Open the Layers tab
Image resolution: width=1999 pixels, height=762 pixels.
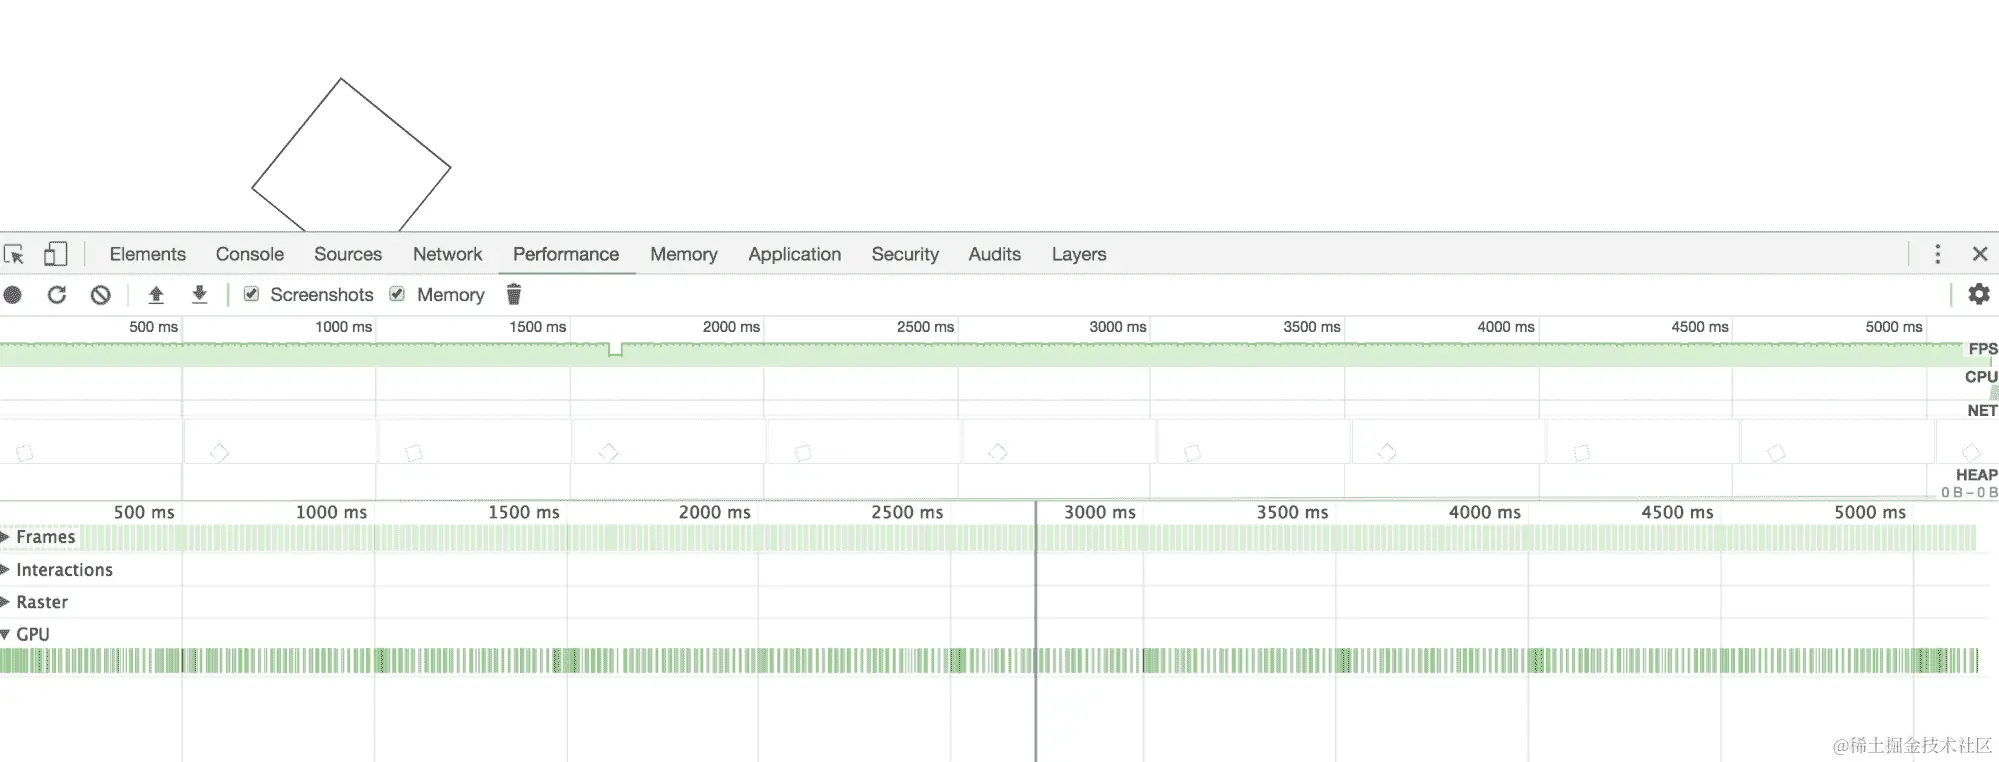pos(1079,254)
